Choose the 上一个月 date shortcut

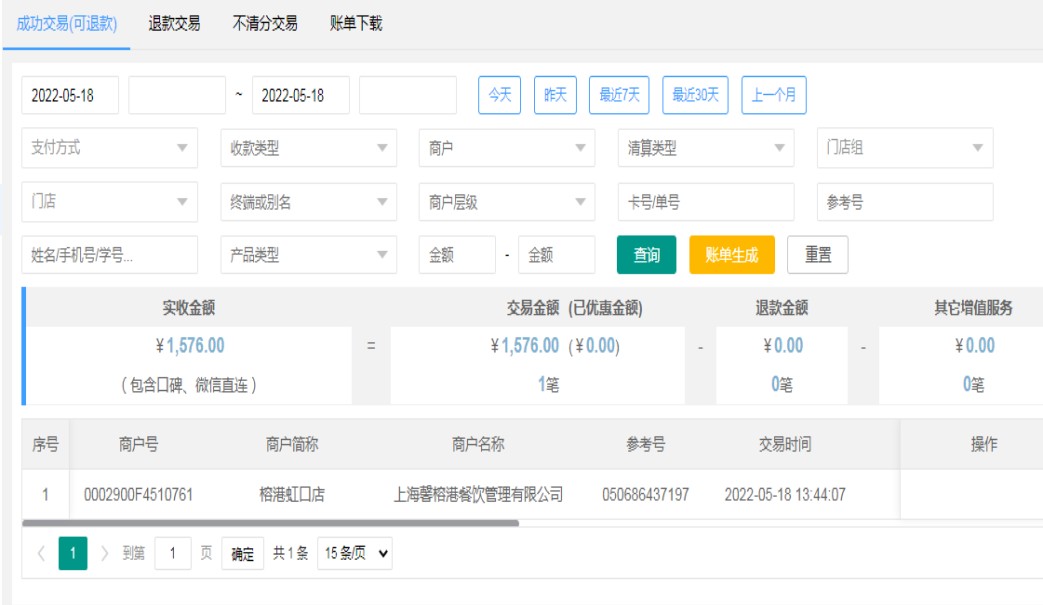click(x=773, y=95)
